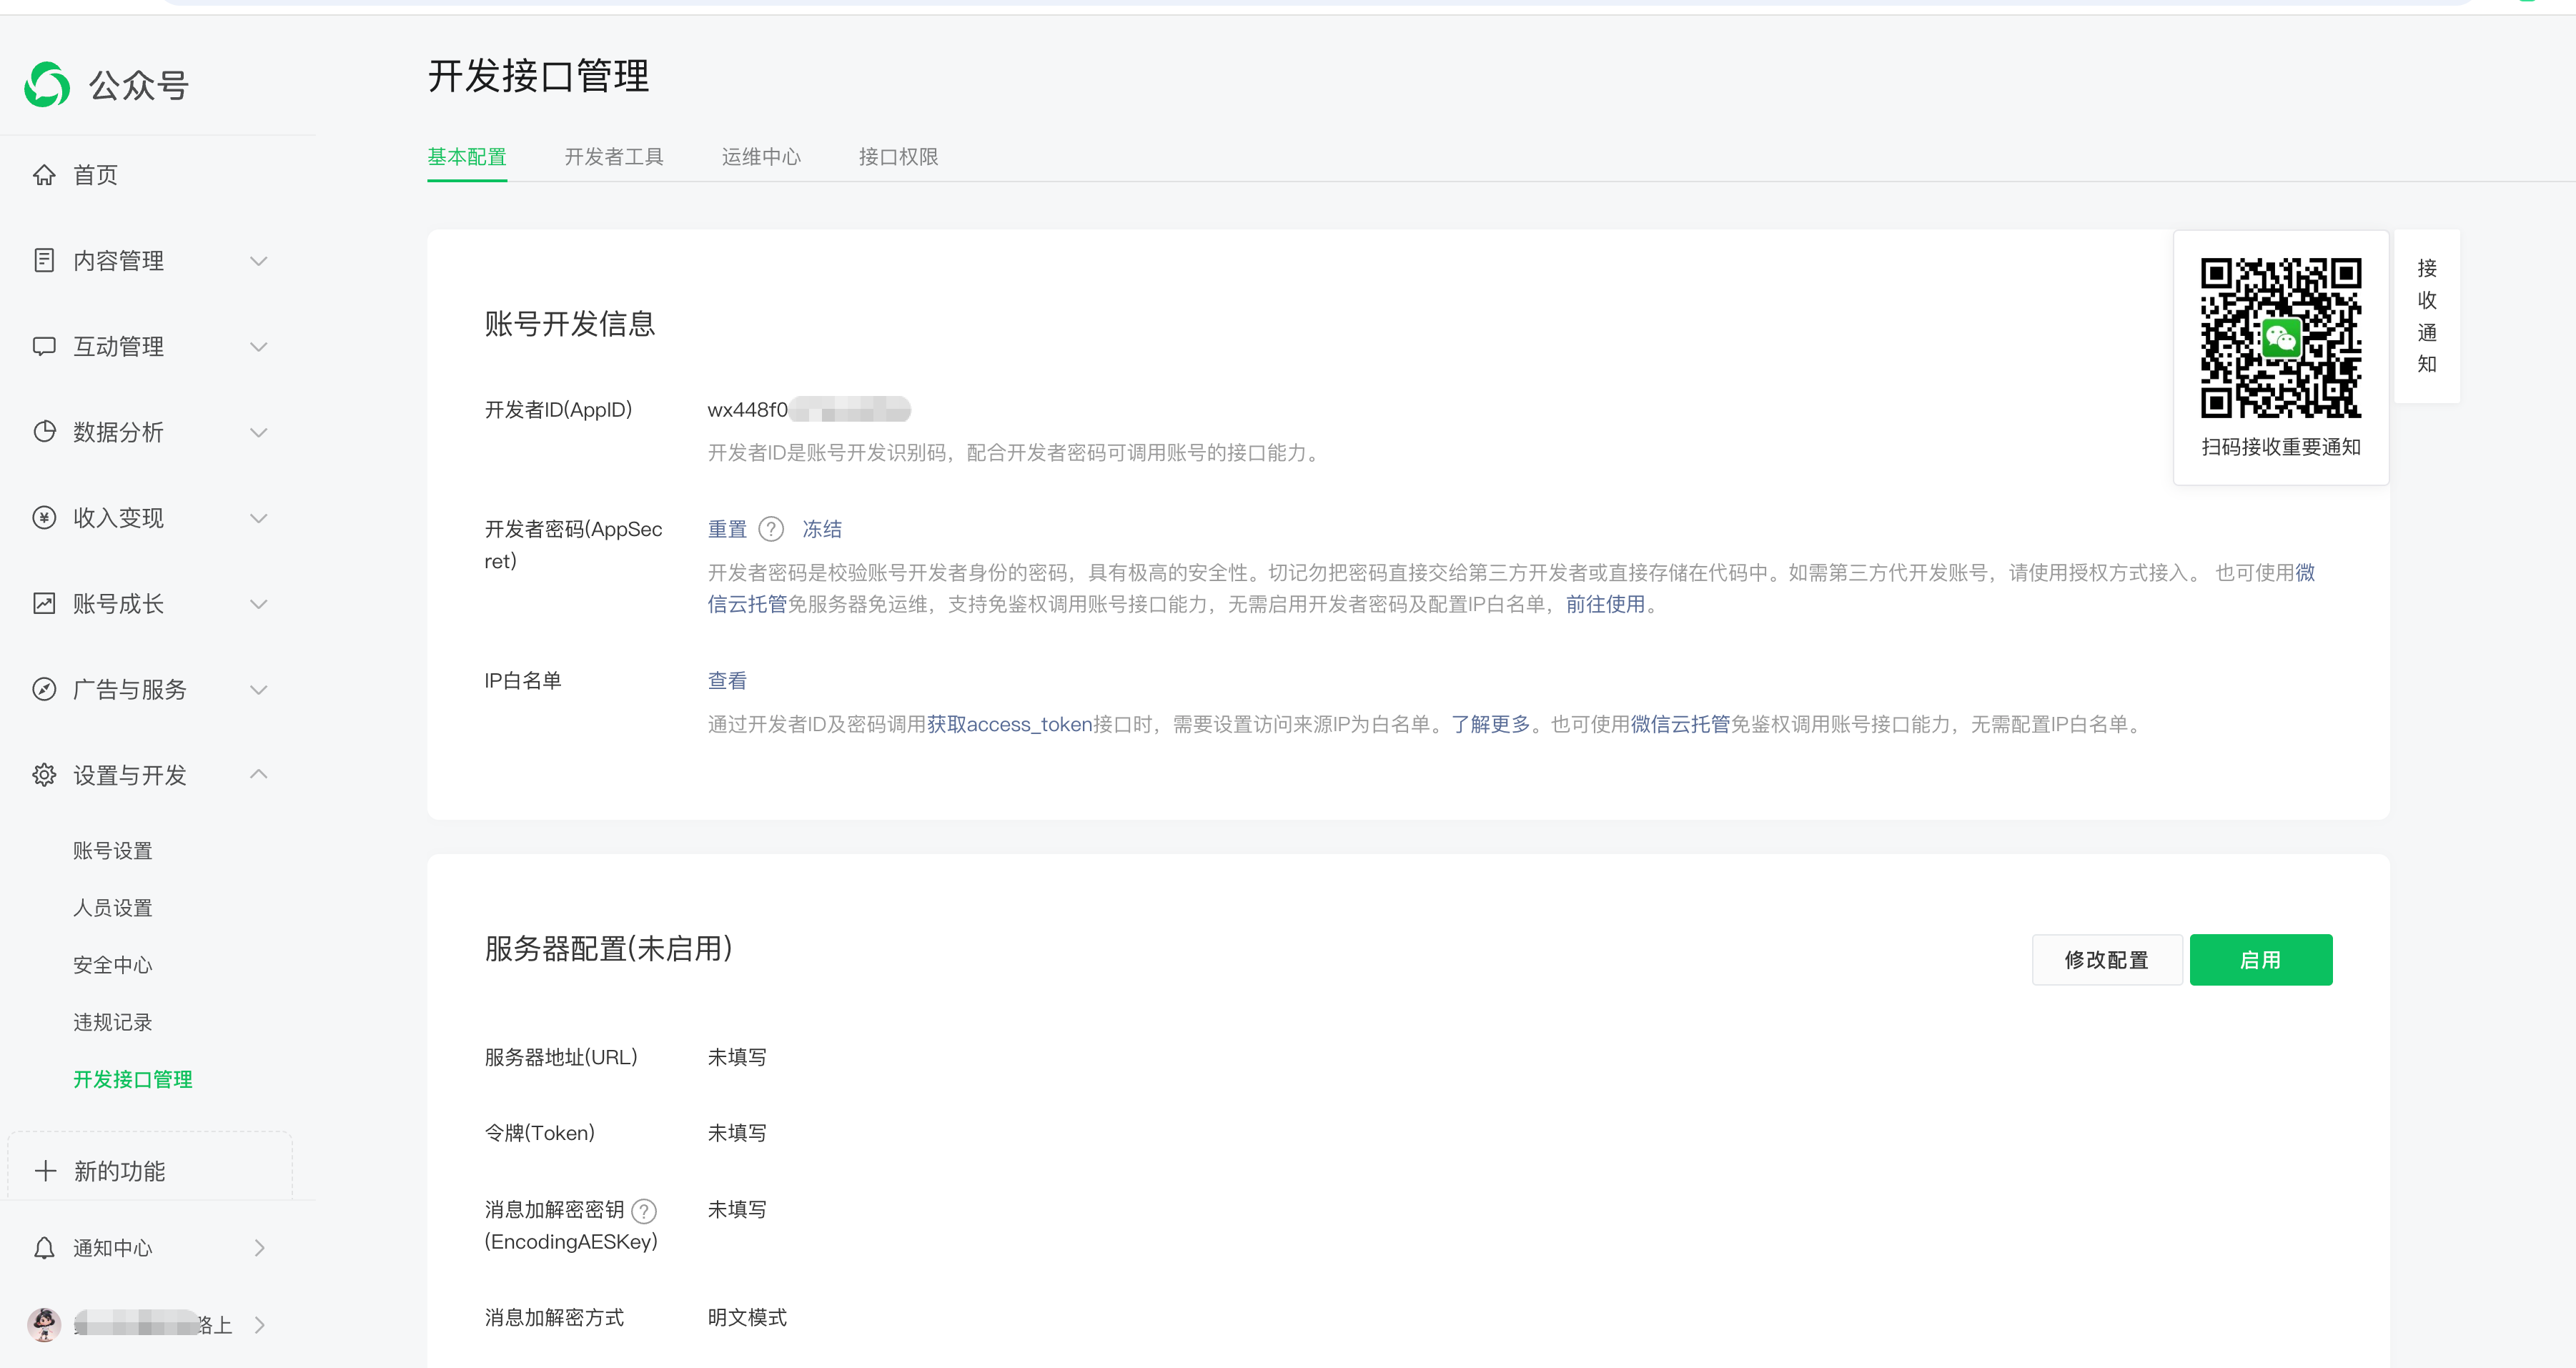
Task: Click the 互动管理 chat bubble icon
Action: click(44, 347)
